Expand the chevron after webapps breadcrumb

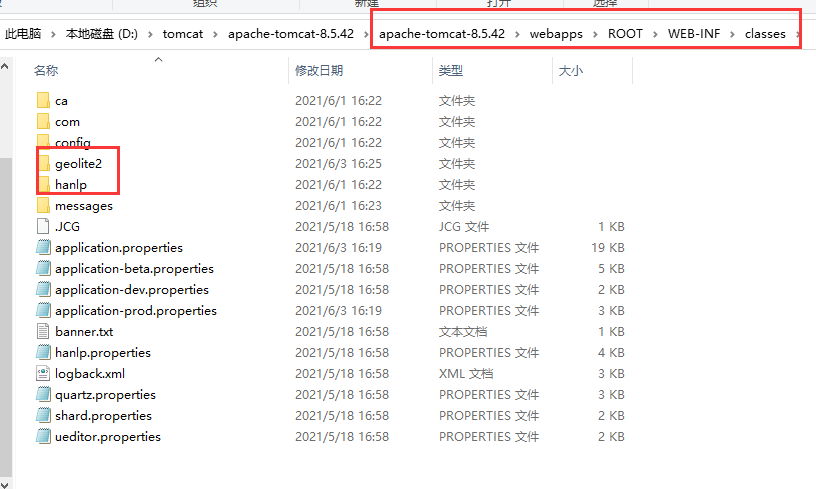595,34
